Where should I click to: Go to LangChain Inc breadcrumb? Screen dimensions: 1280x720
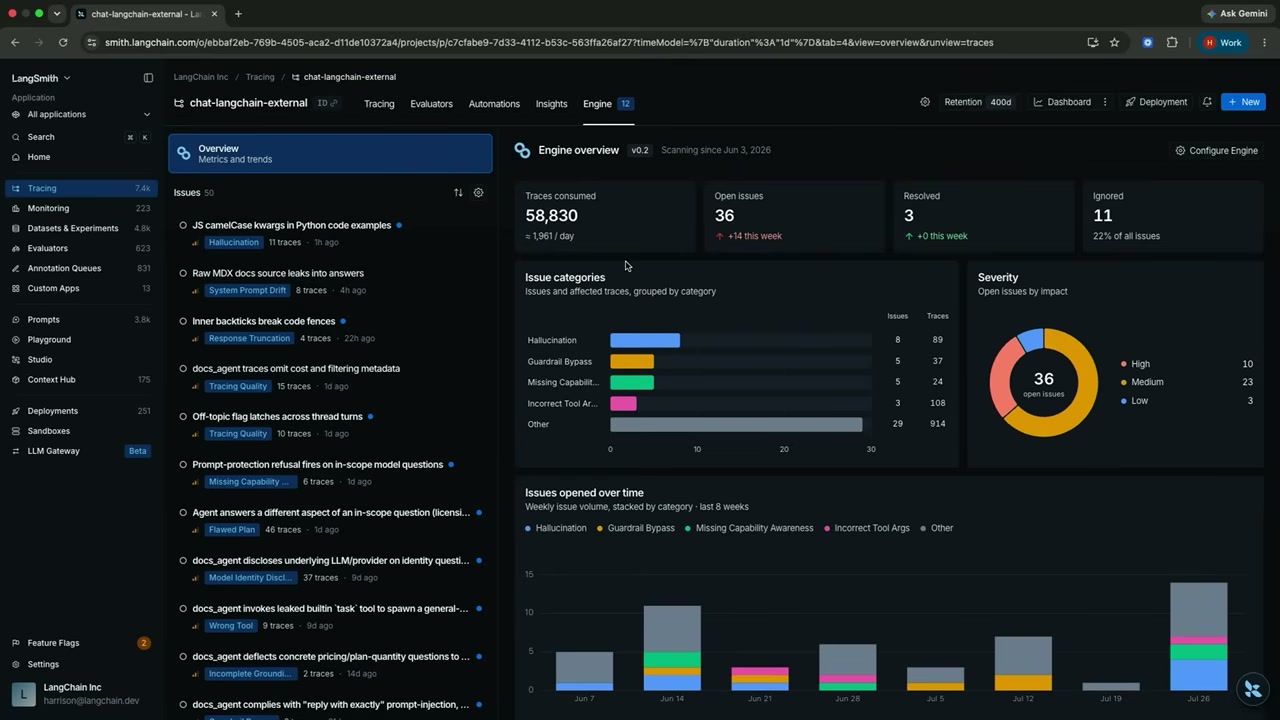pyautogui.click(x=201, y=77)
